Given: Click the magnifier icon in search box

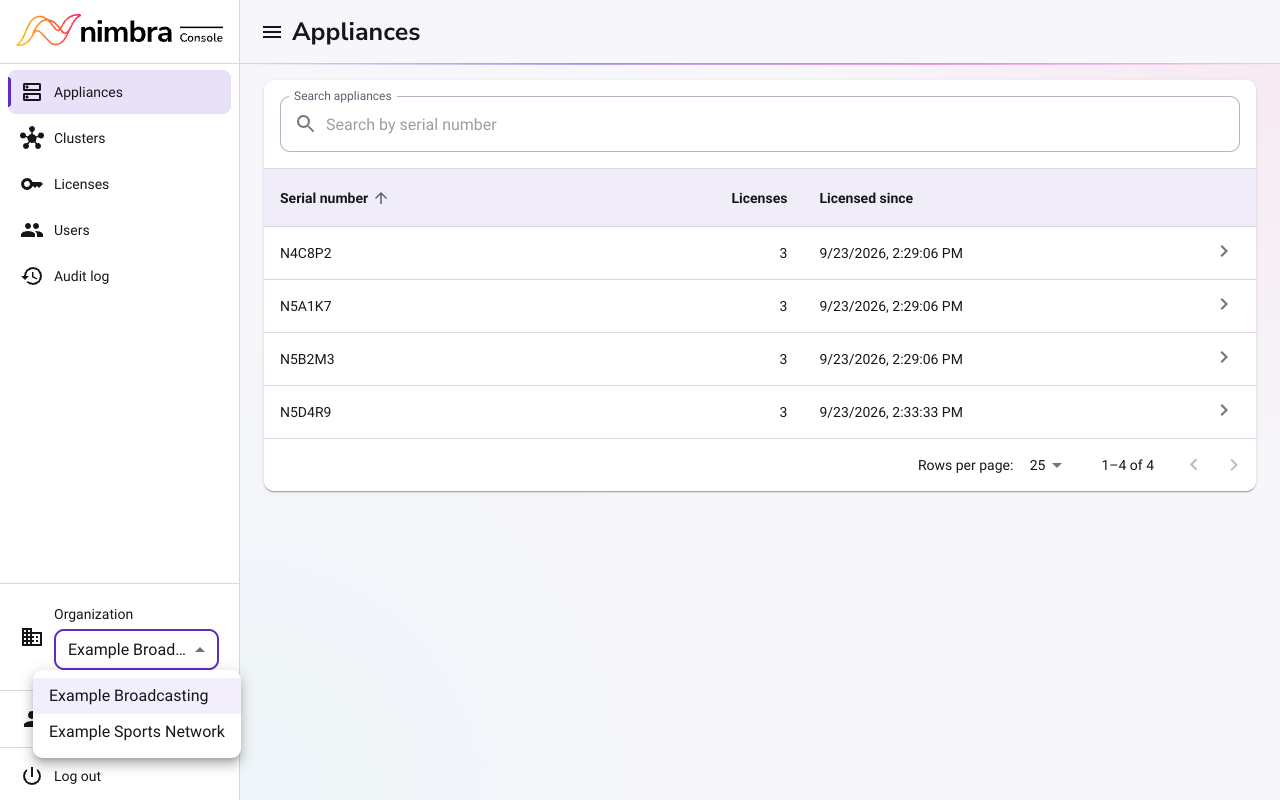Looking at the screenshot, I should (x=306, y=124).
